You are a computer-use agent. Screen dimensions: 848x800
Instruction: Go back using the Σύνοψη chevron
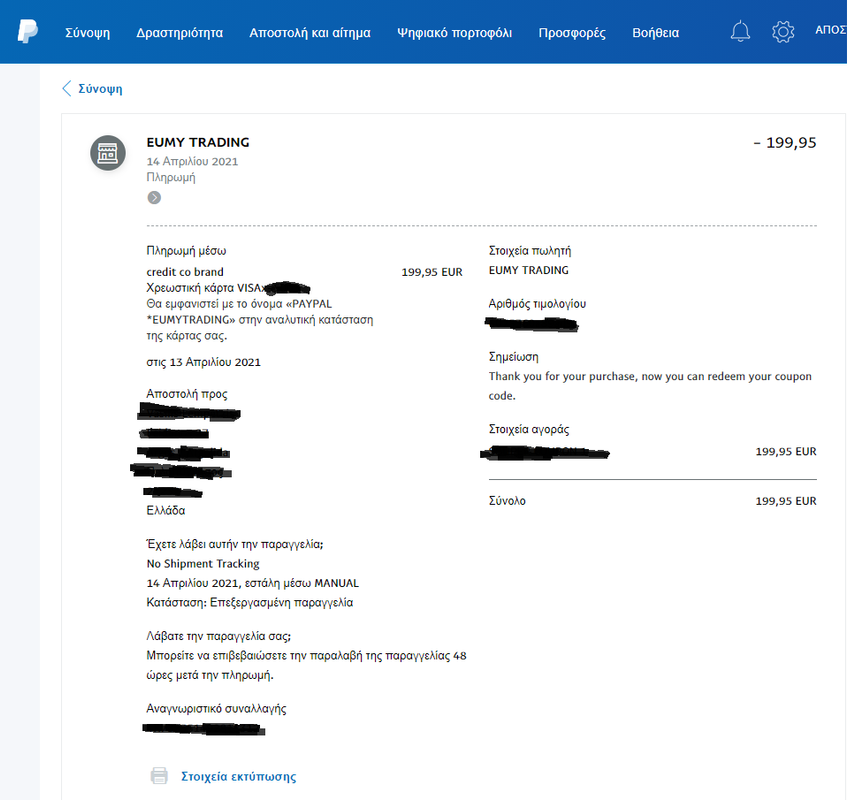coord(67,89)
